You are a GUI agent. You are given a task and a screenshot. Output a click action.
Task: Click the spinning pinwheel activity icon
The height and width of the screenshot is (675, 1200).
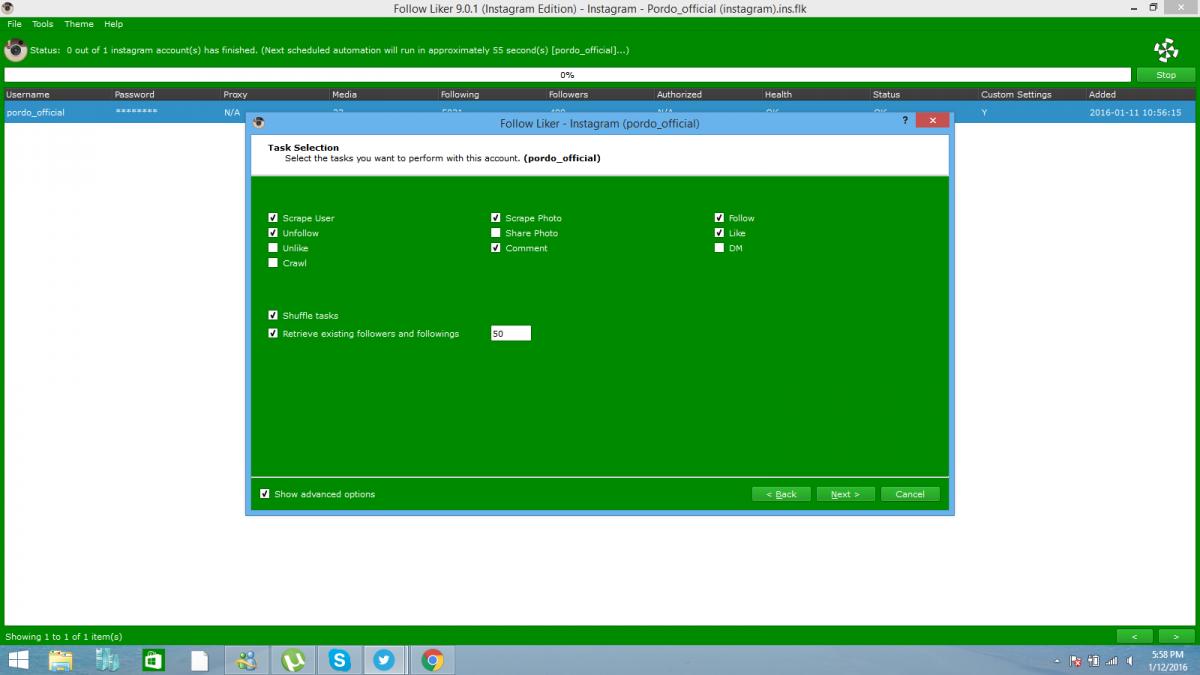point(1165,50)
